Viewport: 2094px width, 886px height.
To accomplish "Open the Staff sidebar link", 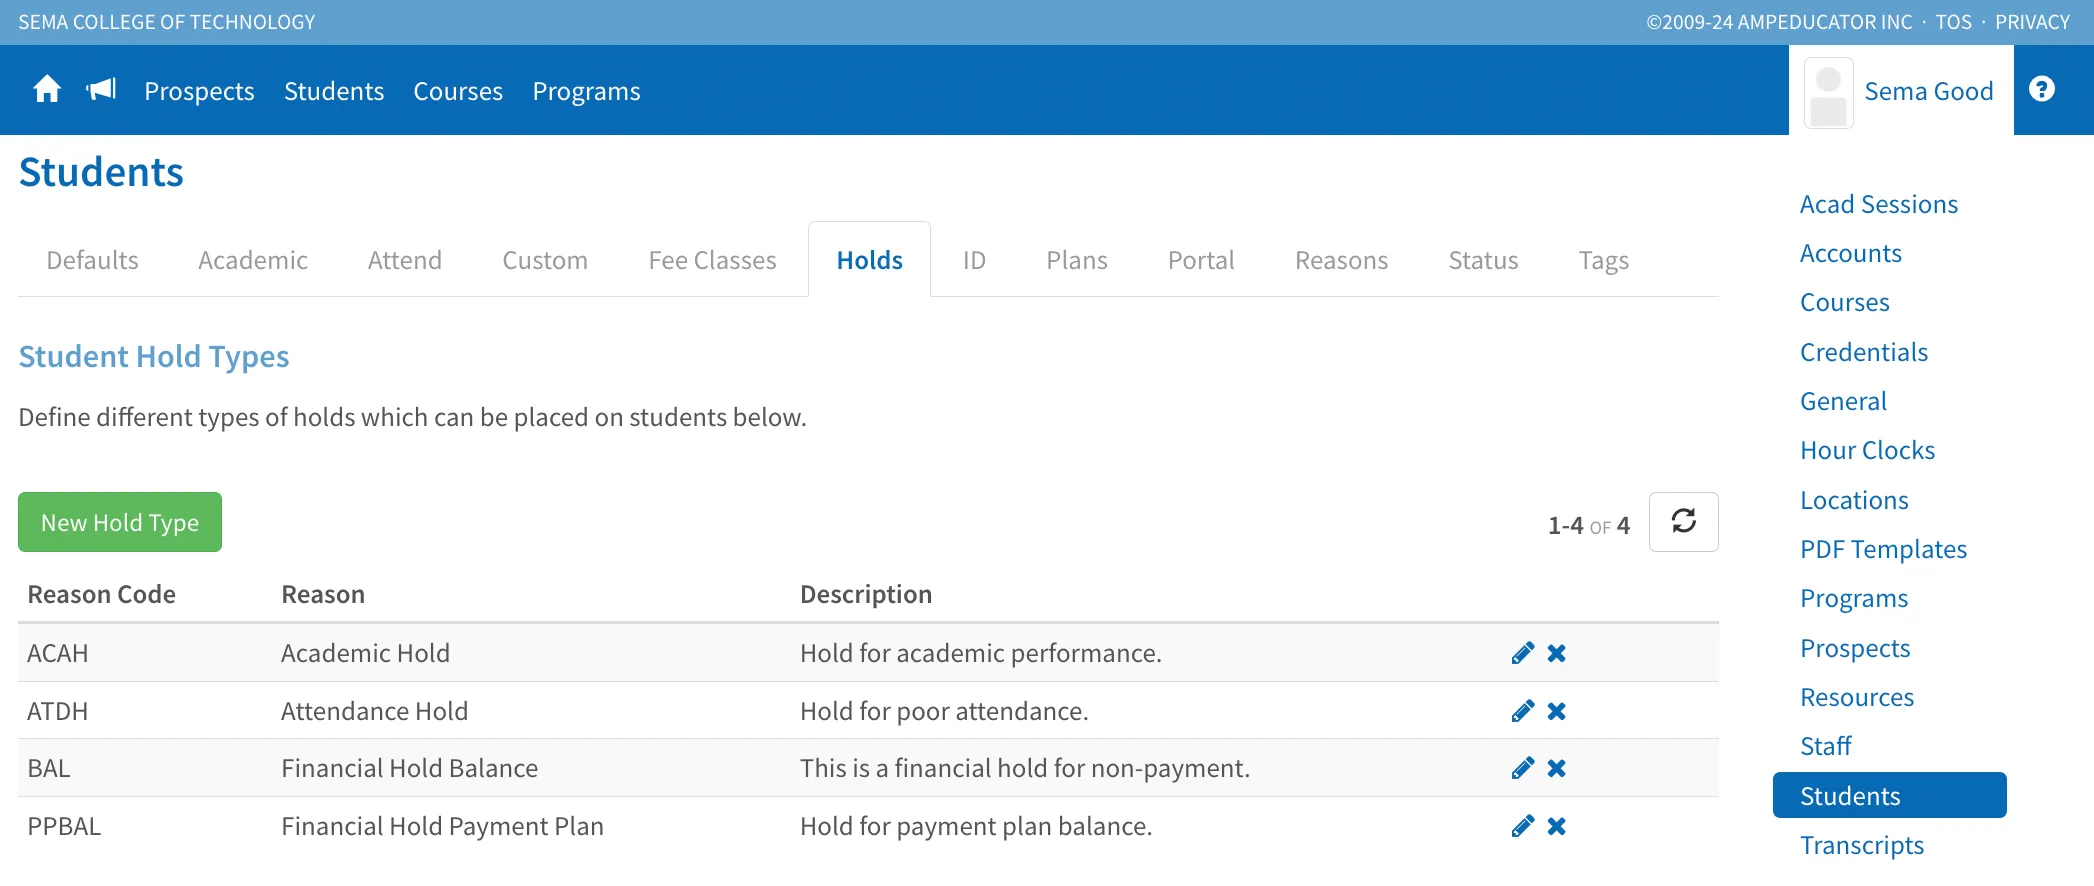I will (x=1826, y=746).
